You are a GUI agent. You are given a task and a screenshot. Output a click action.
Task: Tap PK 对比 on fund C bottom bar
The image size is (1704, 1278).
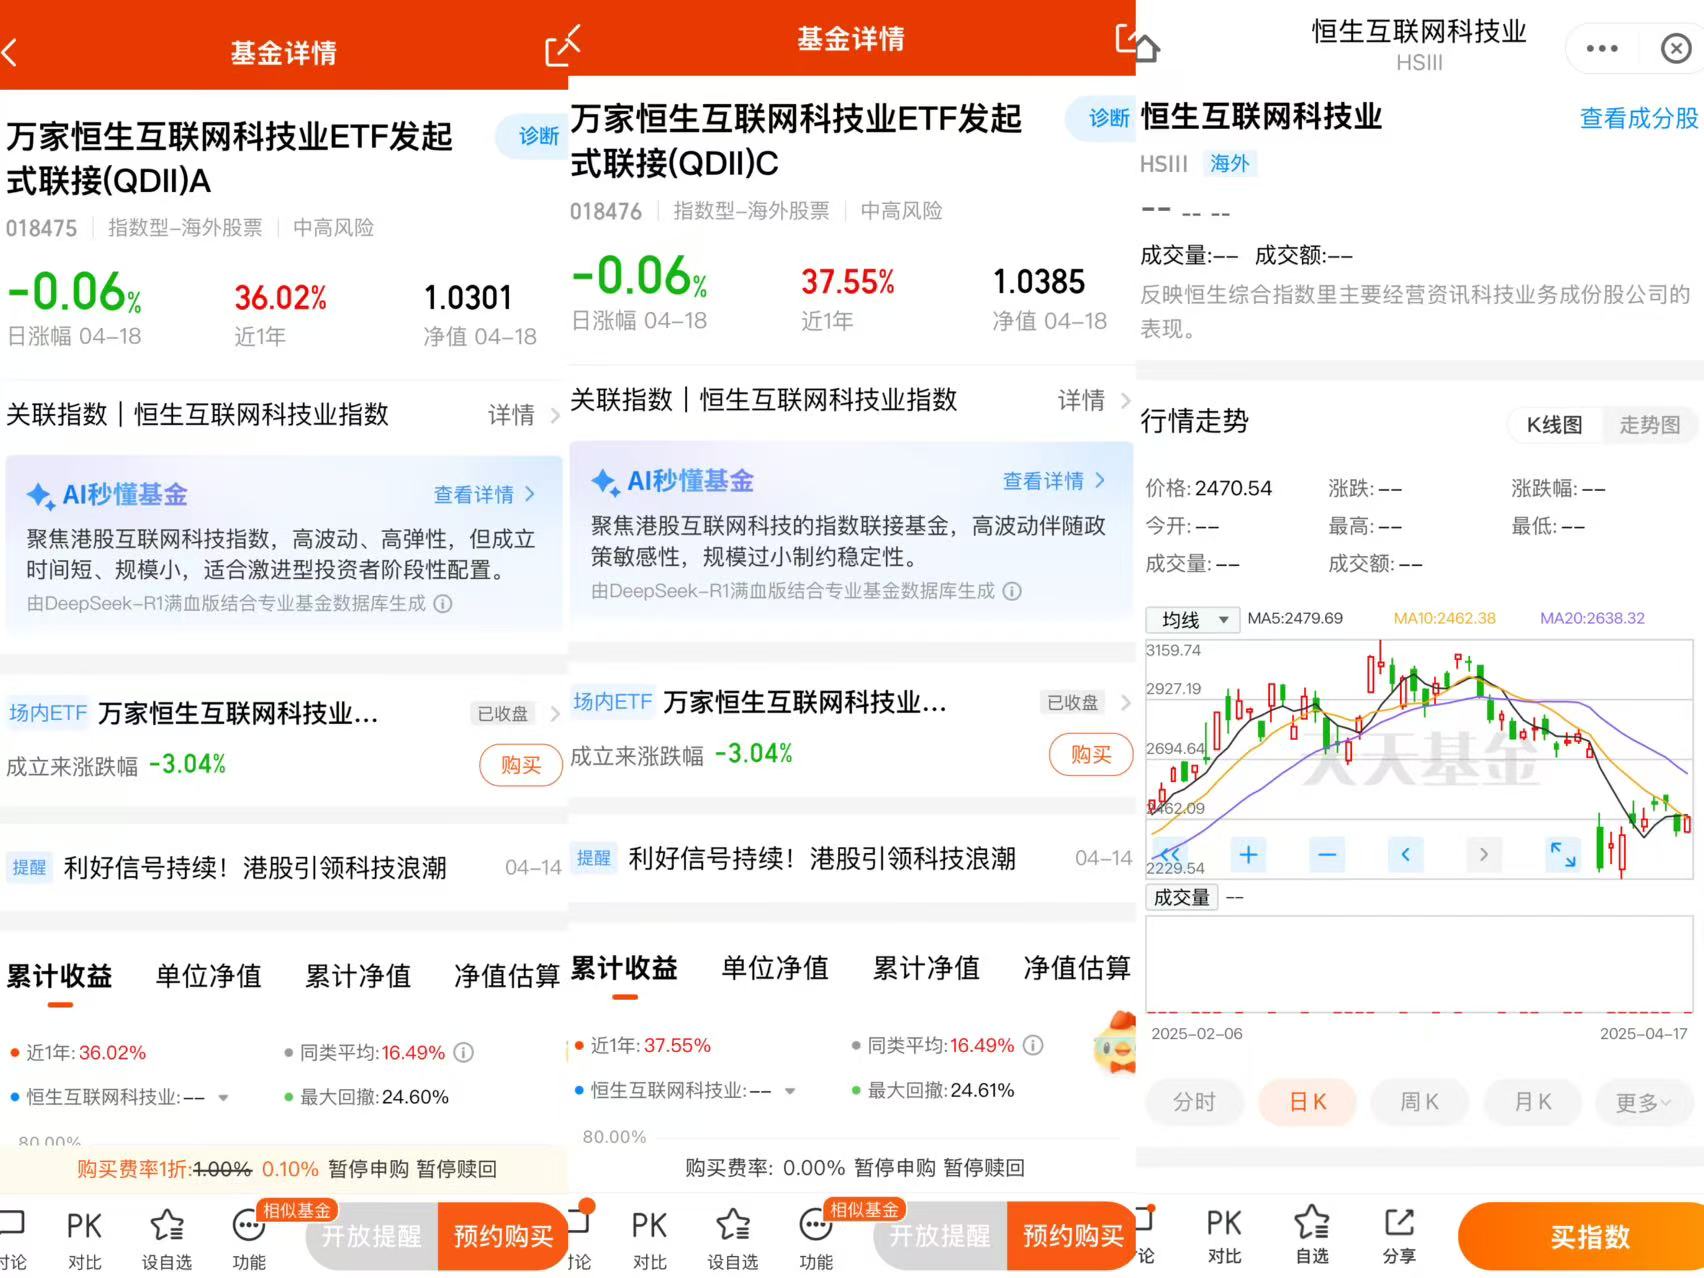point(649,1240)
